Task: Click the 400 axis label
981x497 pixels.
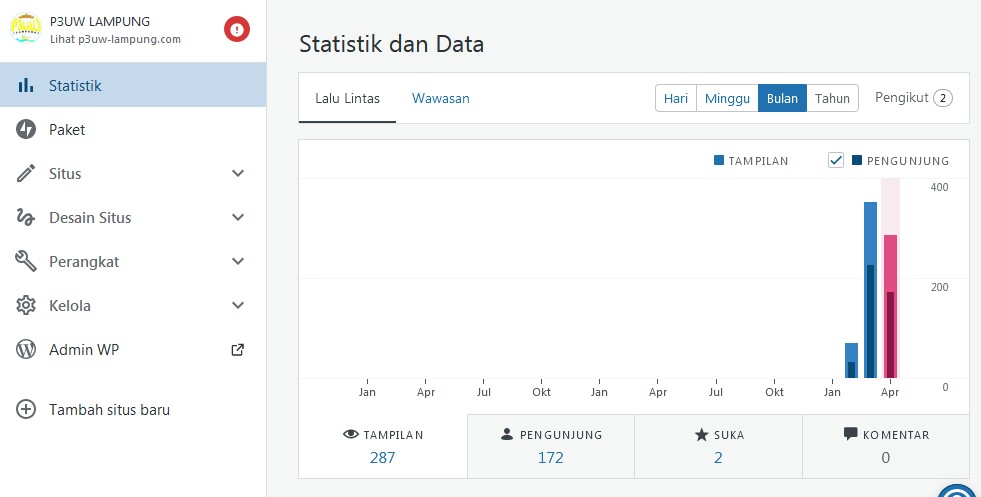Action: 939,187
